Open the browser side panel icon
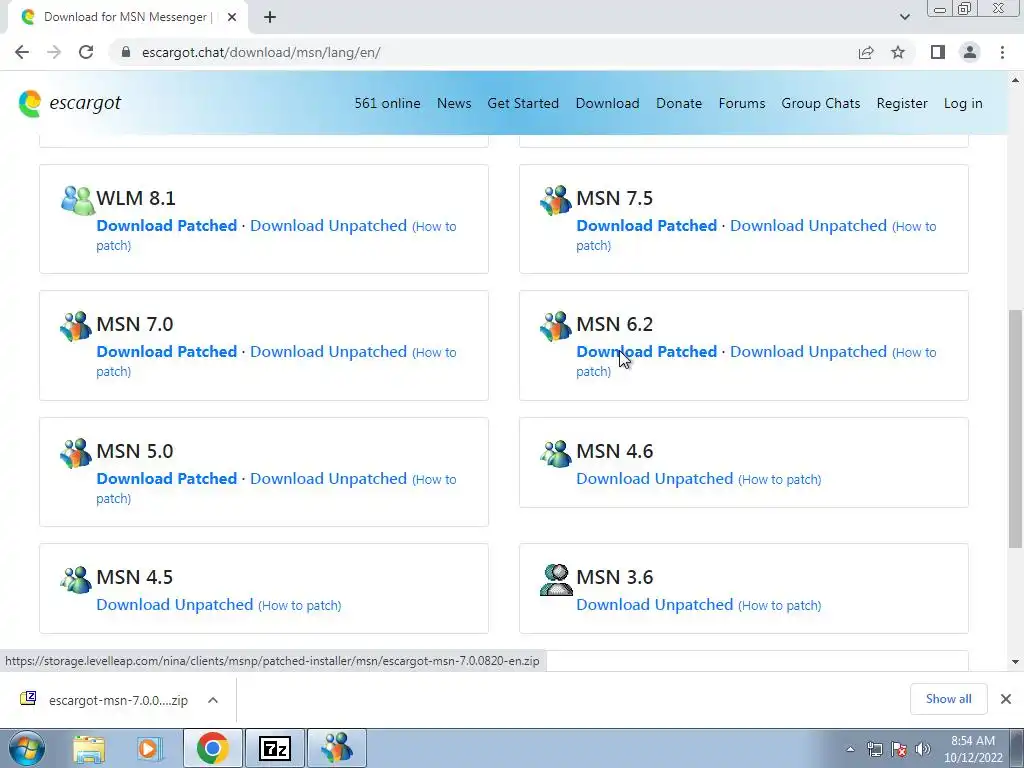This screenshot has width=1024, height=768. tap(938, 52)
